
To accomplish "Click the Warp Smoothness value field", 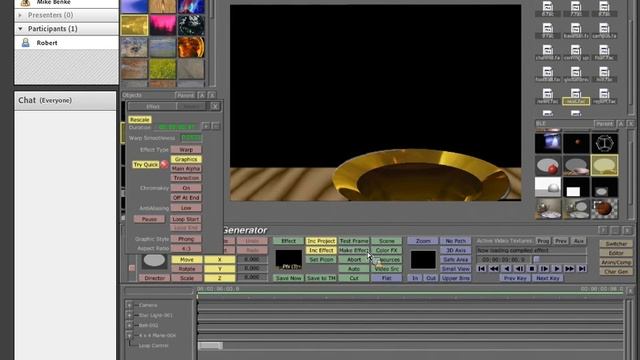I will [191, 138].
